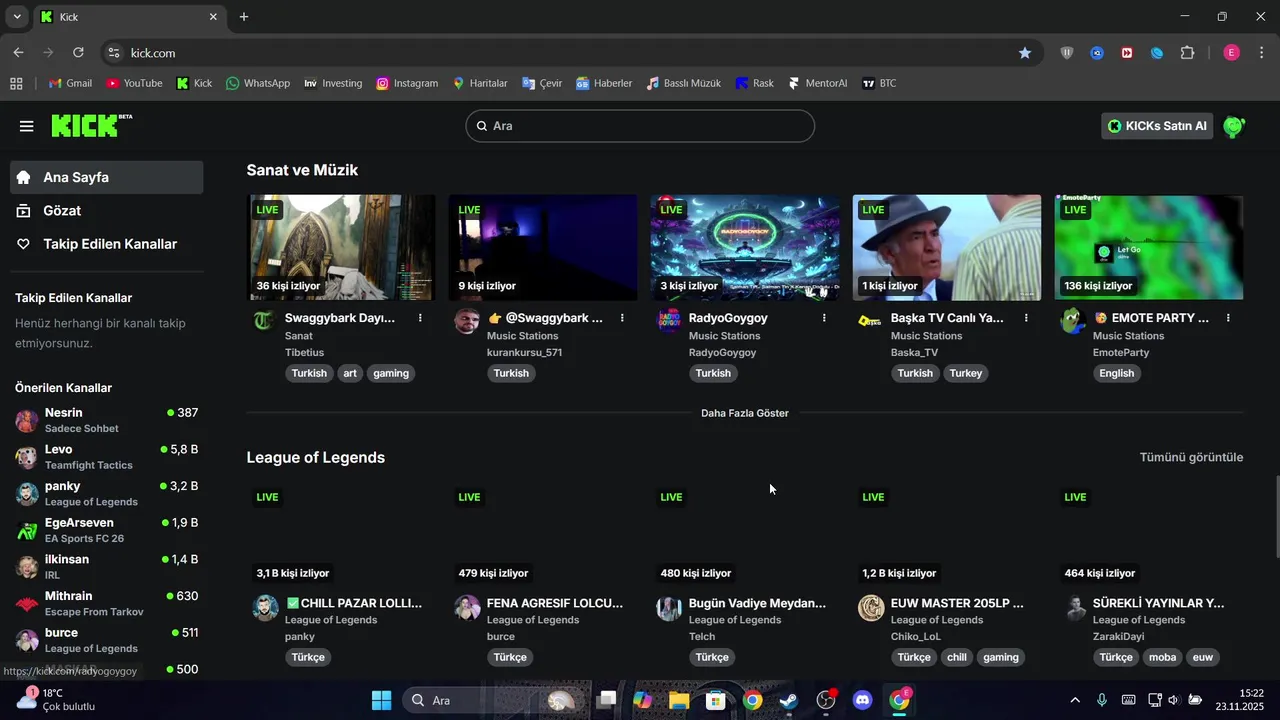Open the green user avatar menu
Image resolution: width=1280 pixels, height=720 pixels.
point(1234,126)
